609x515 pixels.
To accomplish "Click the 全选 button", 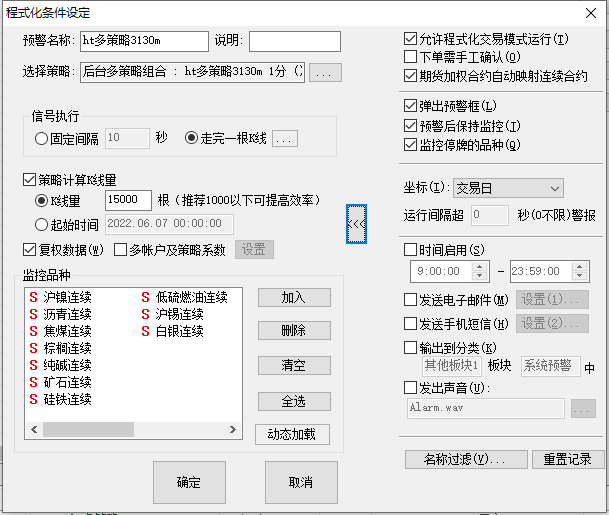I will [294, 401].
